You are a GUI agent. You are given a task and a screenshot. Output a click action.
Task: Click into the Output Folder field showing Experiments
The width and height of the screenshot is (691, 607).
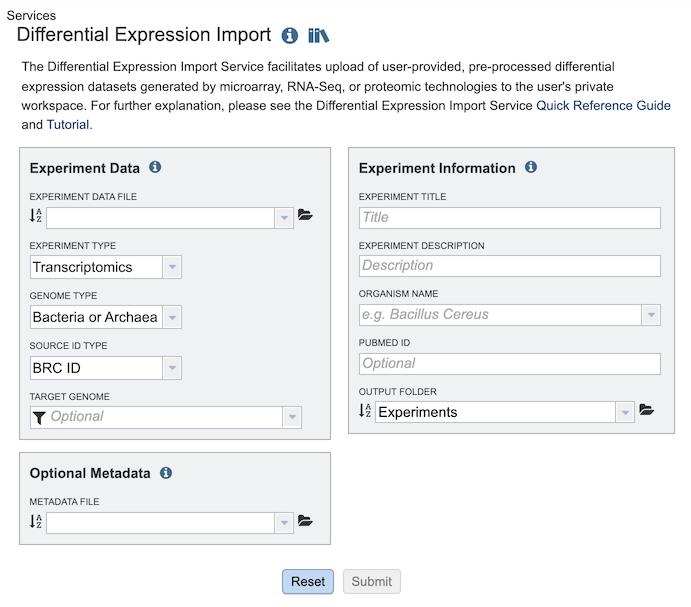495,412
